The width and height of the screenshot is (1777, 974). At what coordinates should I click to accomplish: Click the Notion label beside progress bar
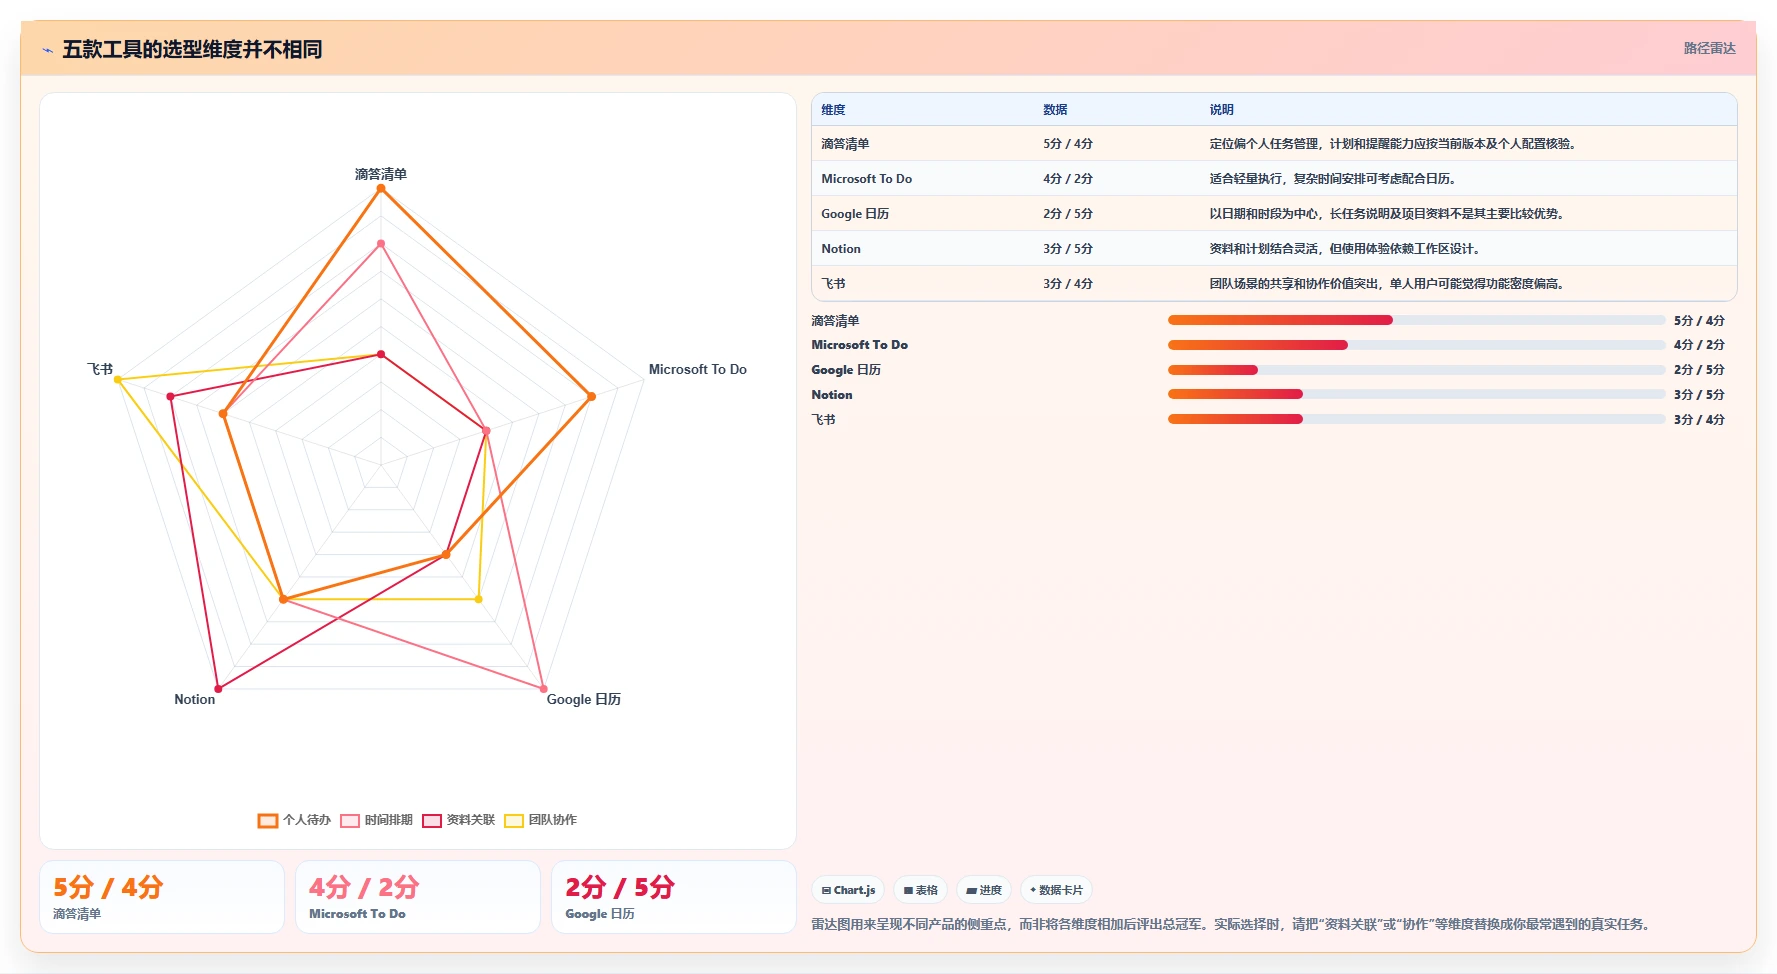click(832, 395)
